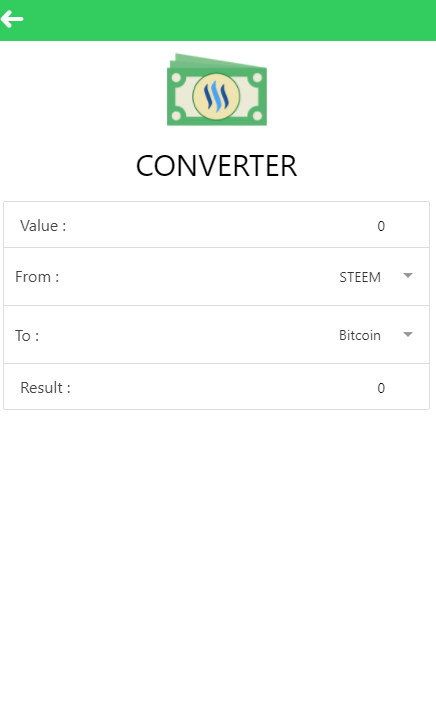Click the 'Result :' label
This screenshot has width=436, height=713.
point(45,388)
